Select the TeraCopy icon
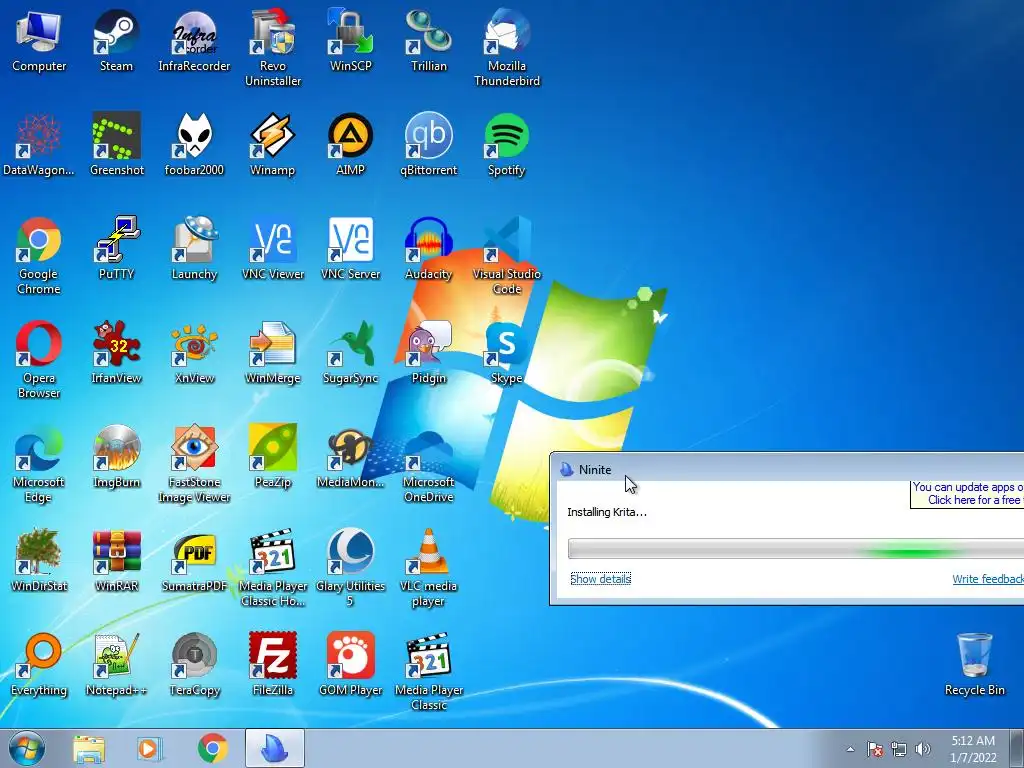 [x=194, y=664]
